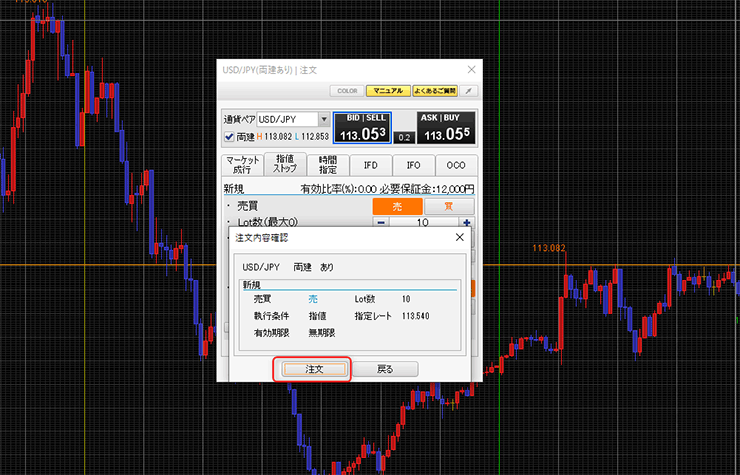Viewport: 740px width, 475px height.
Task: Click the pin icon in order window
Action: (x=469, y=91)
